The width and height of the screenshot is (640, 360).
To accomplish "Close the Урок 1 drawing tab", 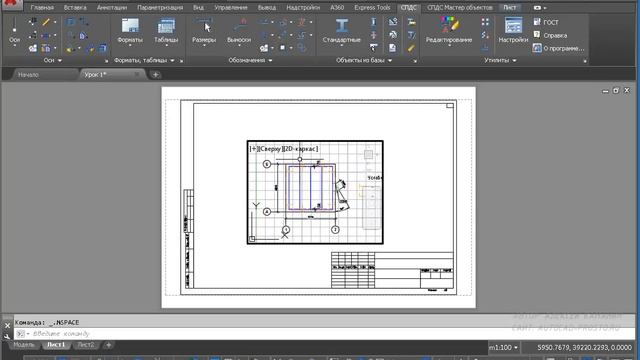I will [x=137, y=74].
